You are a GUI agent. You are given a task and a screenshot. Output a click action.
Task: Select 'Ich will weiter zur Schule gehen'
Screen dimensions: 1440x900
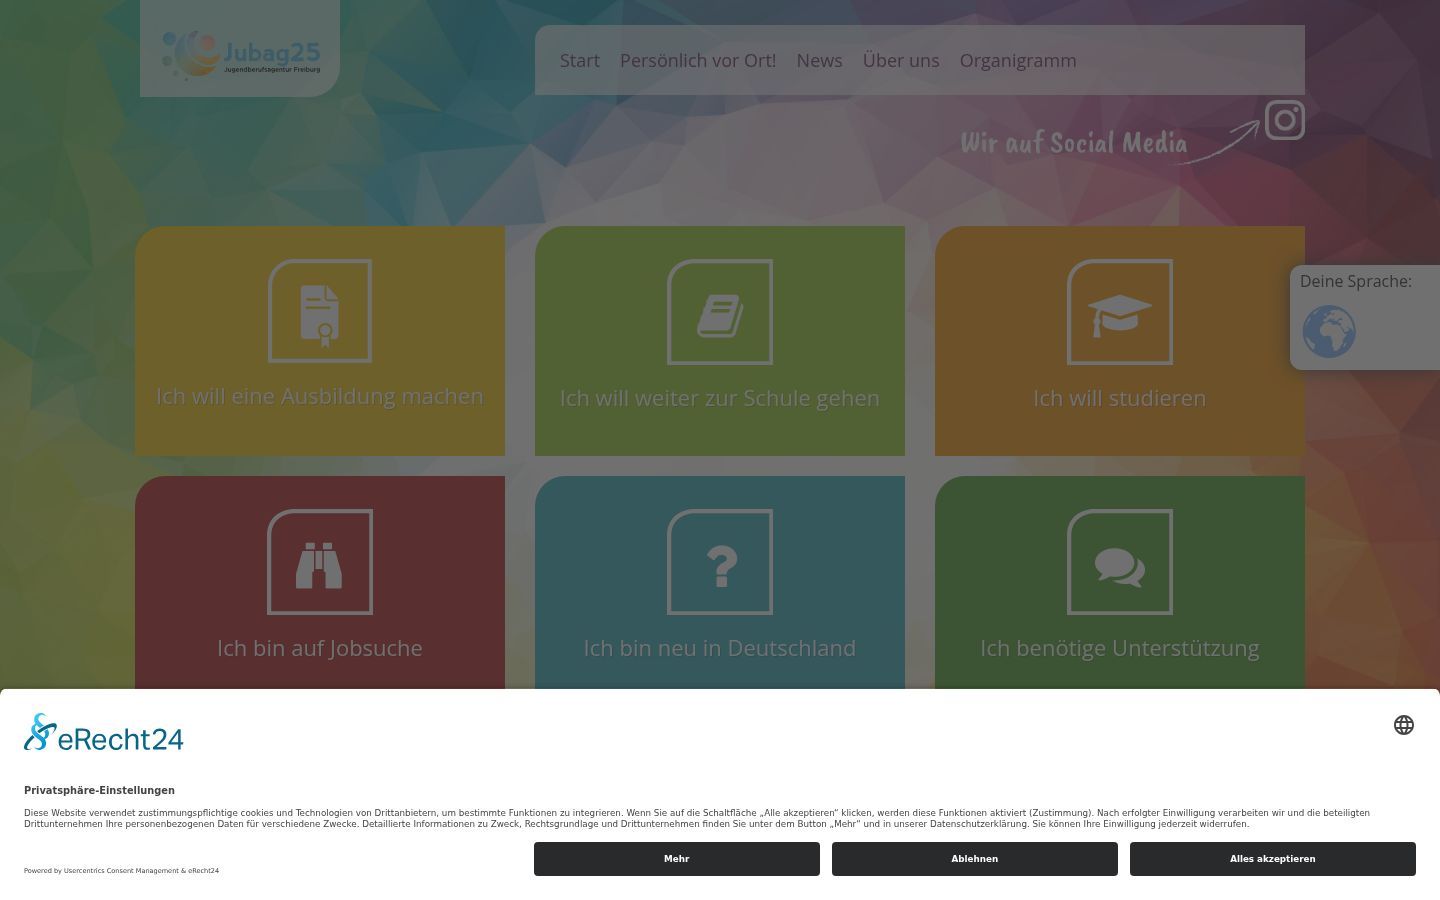[720, 398]
